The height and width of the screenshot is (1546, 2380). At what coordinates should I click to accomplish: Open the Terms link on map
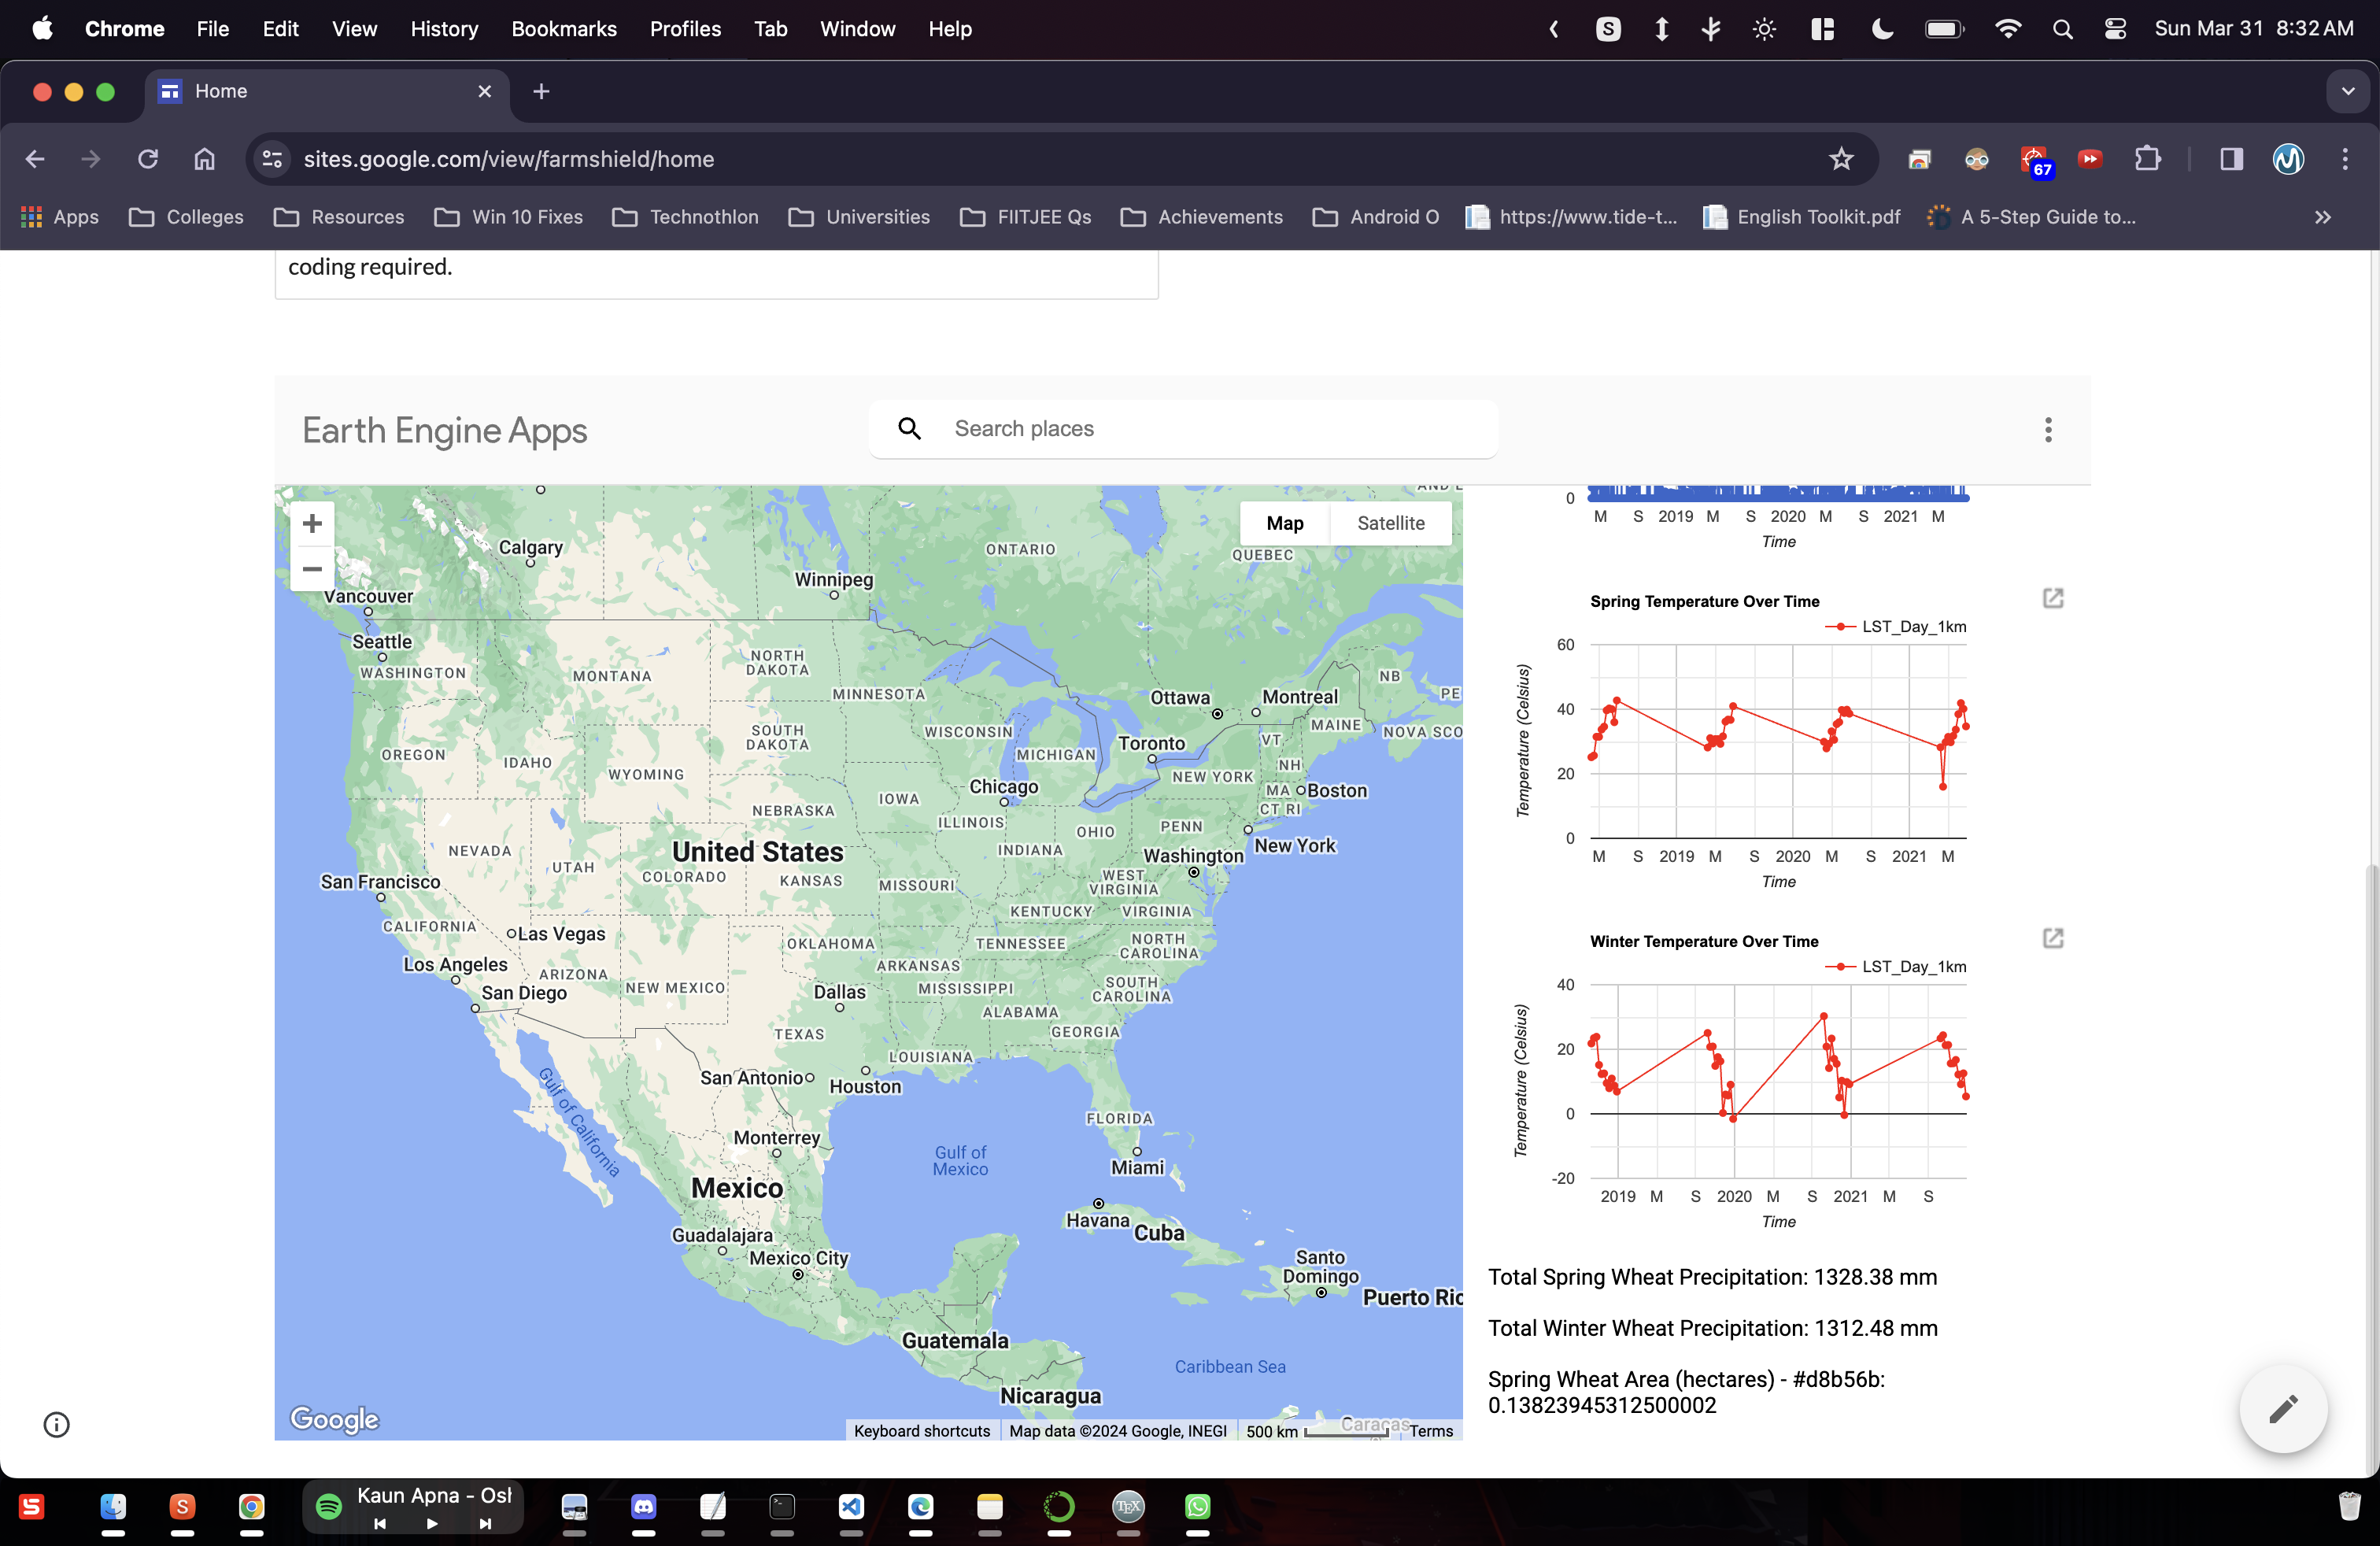coord(1431,1431)
